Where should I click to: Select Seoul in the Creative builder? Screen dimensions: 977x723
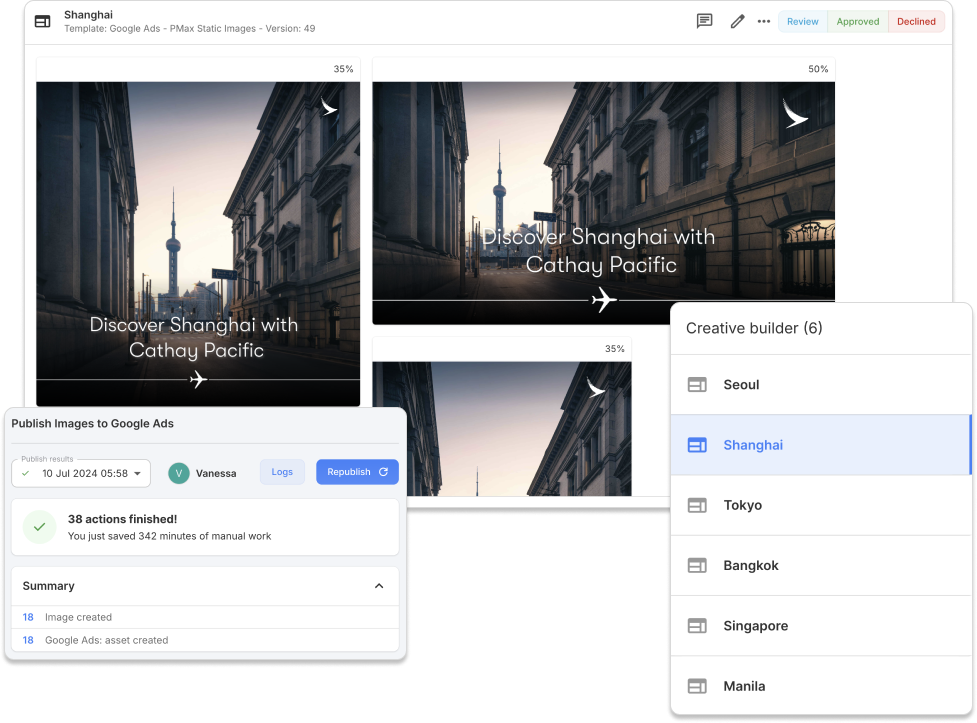coord(821,385)
